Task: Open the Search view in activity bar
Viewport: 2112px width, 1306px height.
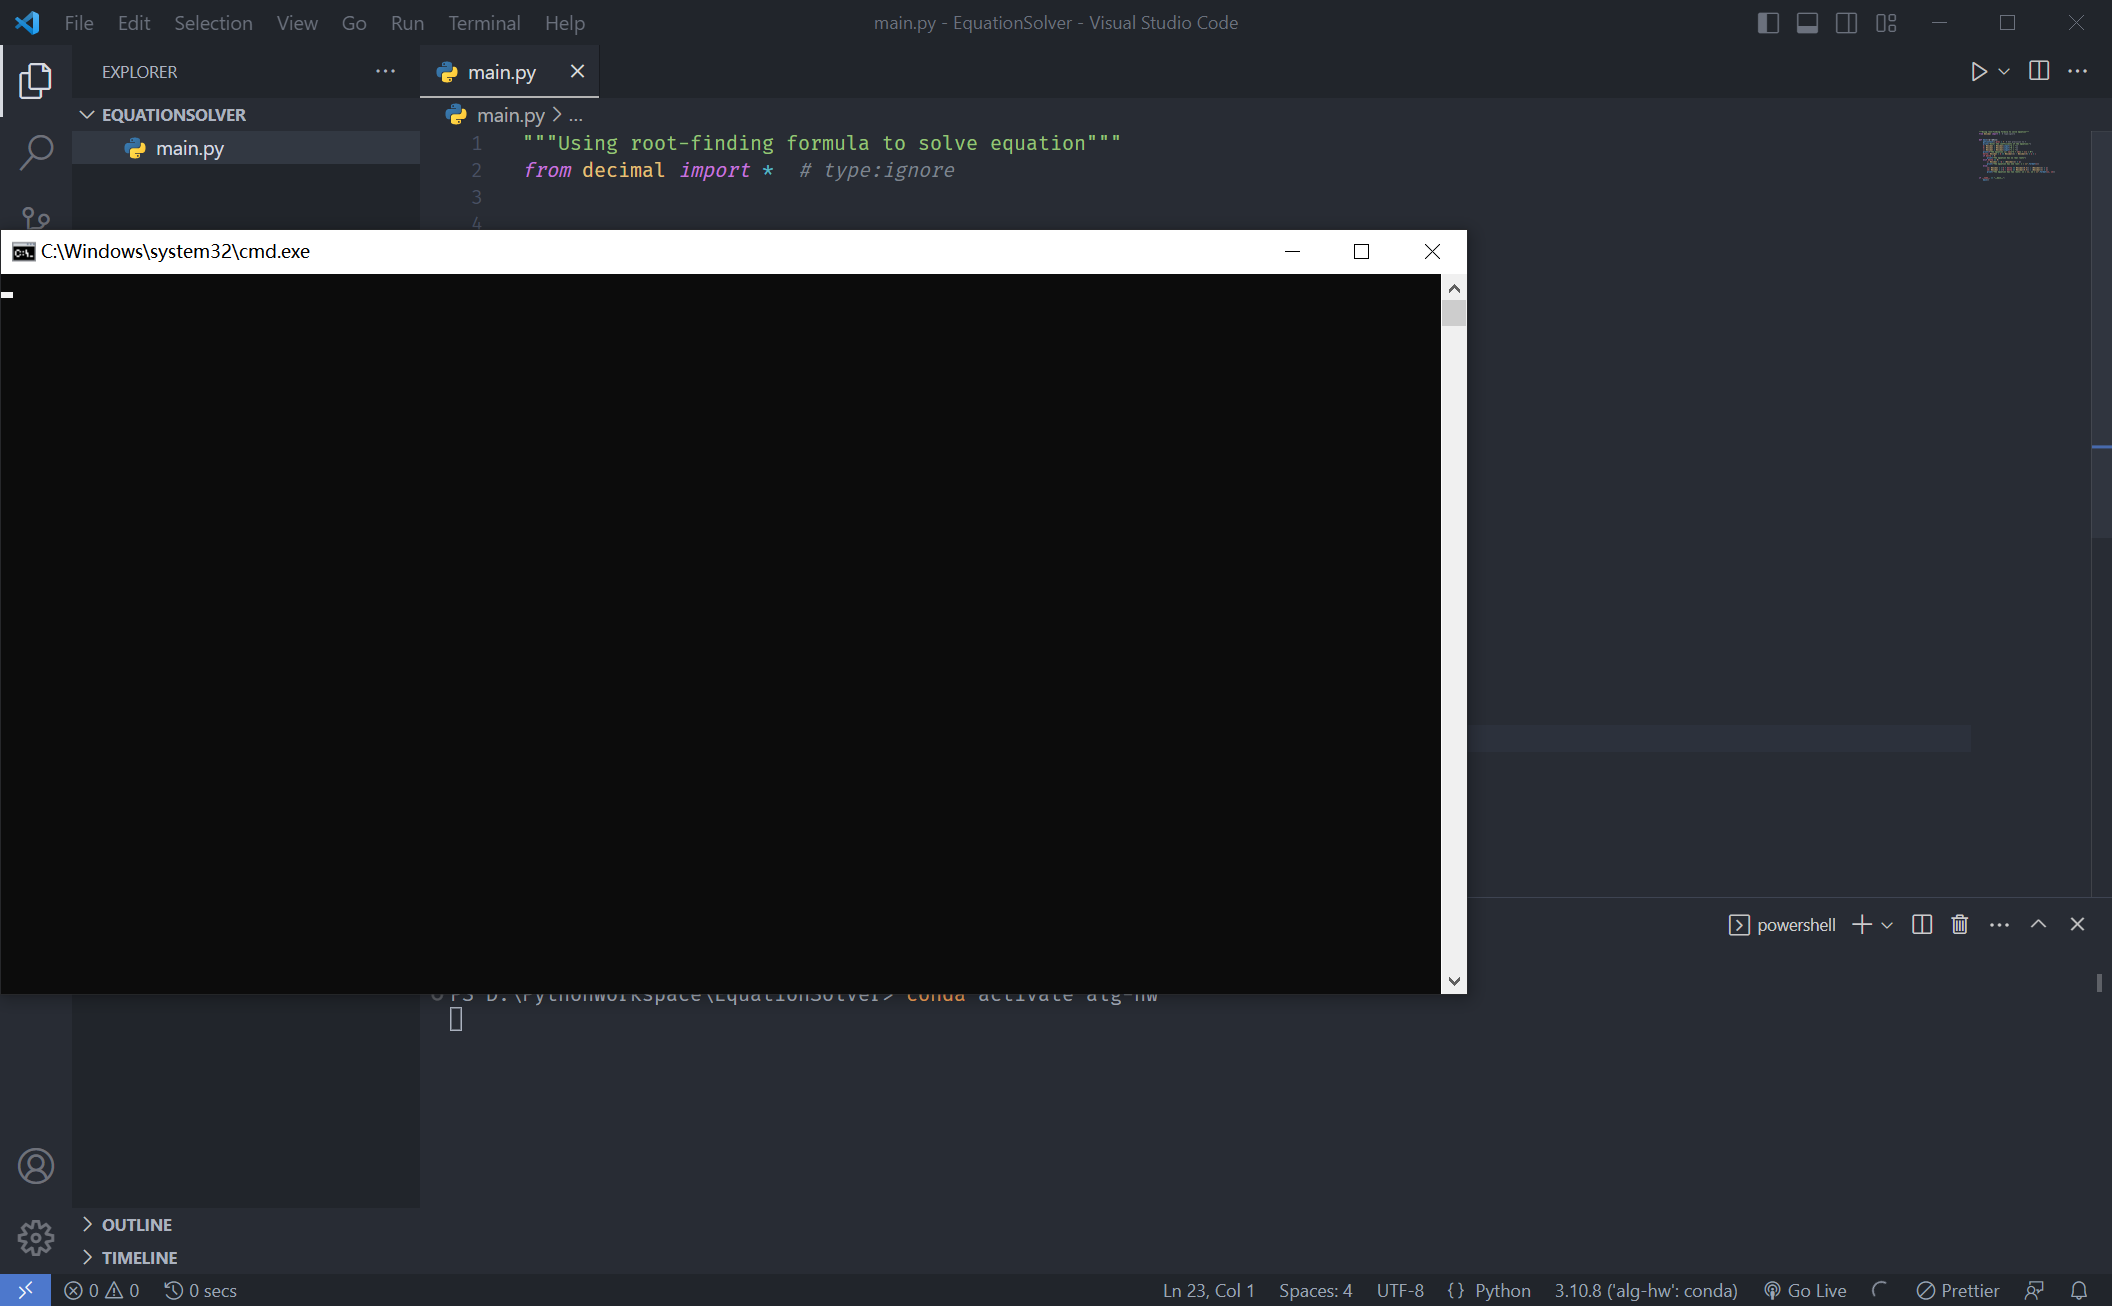Action: point(36,153)
